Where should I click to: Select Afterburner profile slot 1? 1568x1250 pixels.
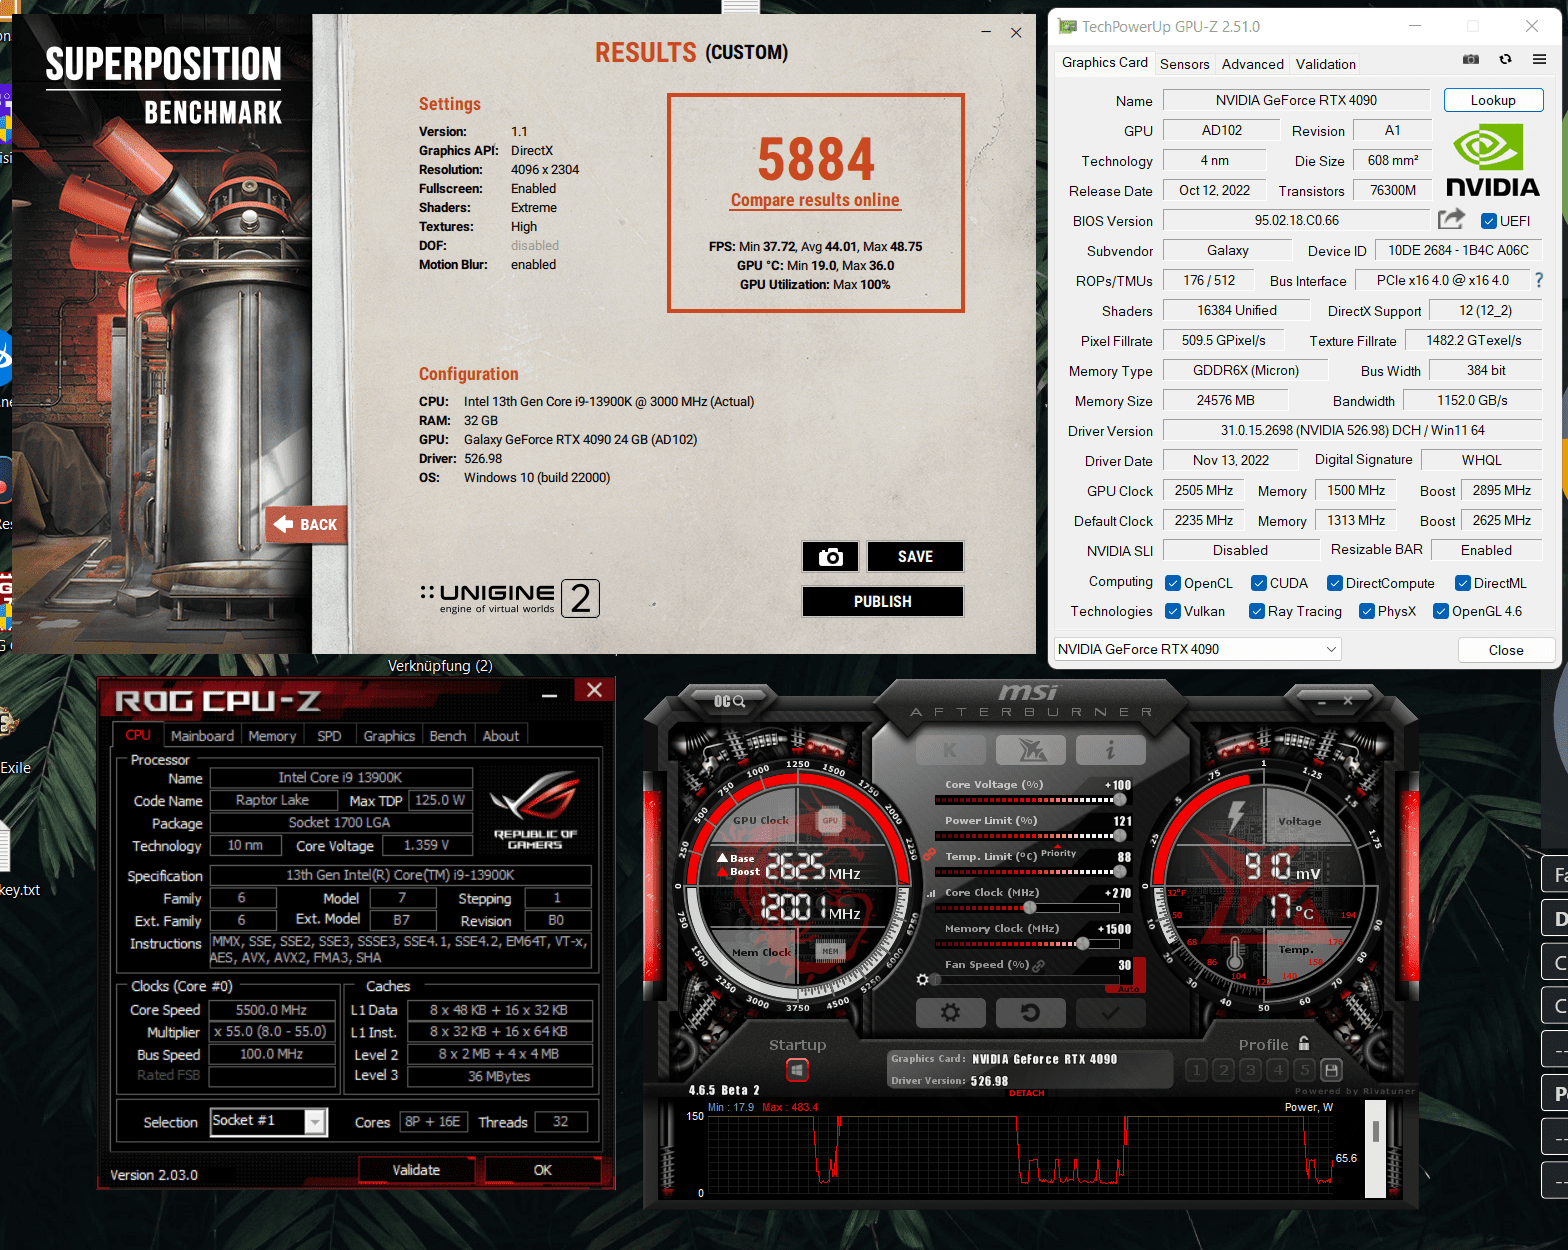coord(1196,1070)
